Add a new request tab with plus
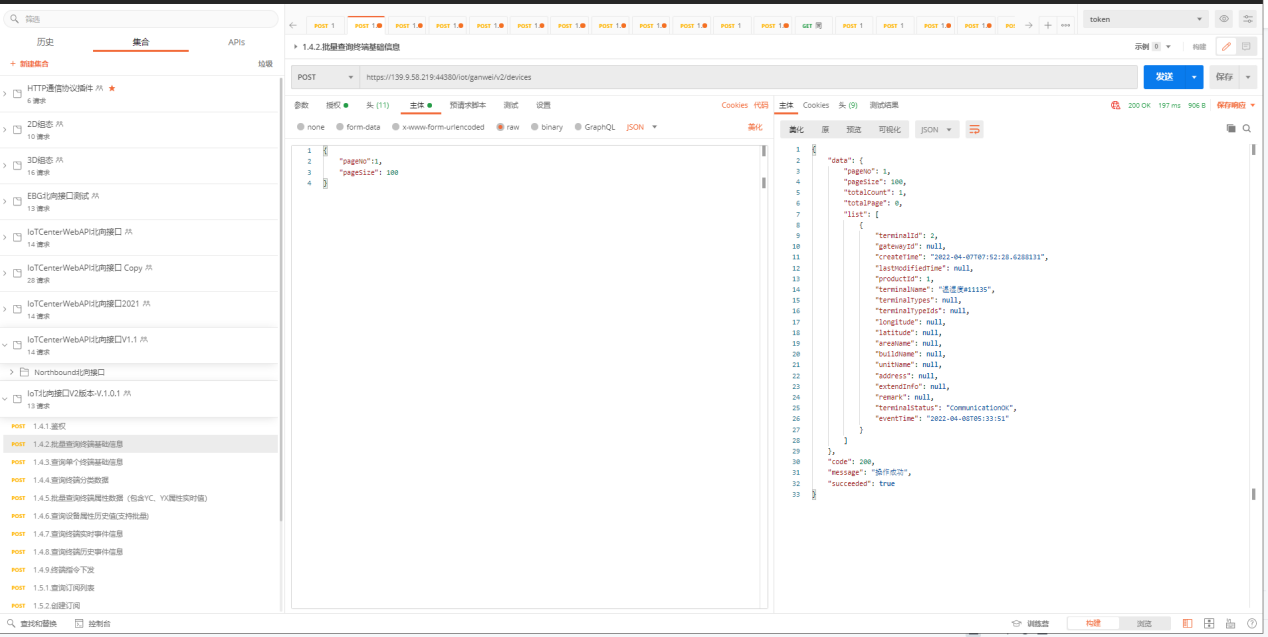The image size is (1268, 637). click(1048, 25)
